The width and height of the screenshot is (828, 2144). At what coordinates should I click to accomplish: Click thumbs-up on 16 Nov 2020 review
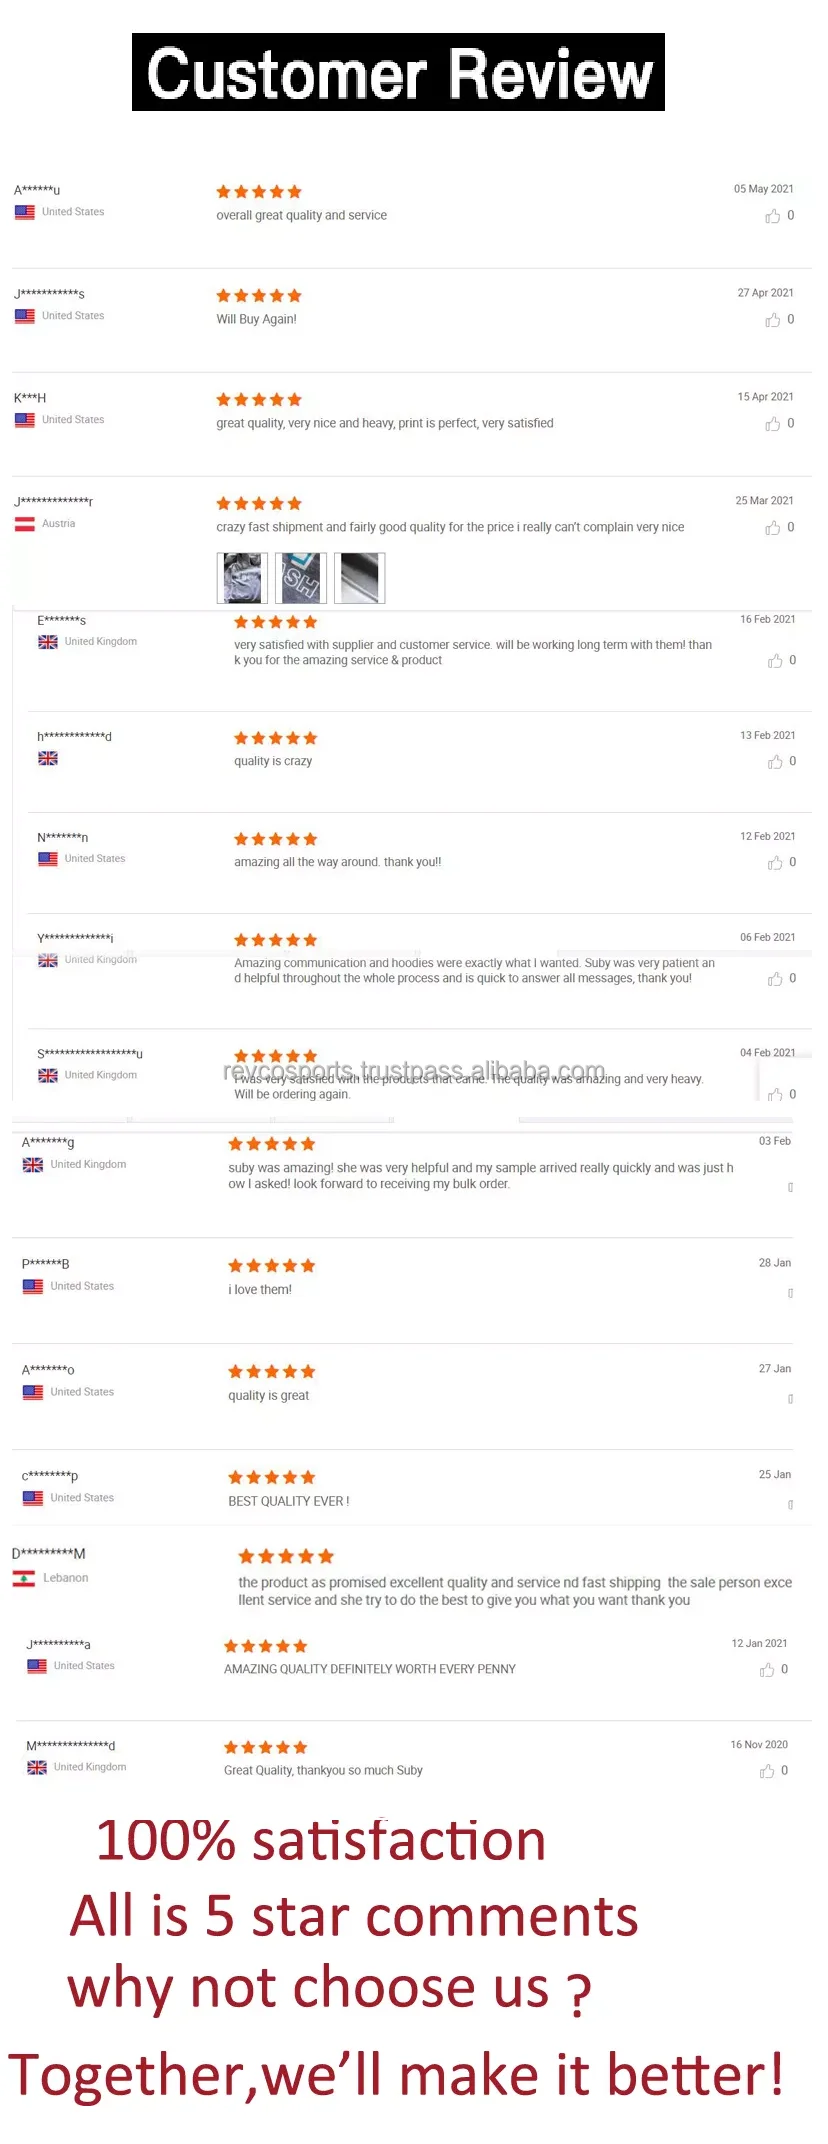click(x=767, y=1771)
